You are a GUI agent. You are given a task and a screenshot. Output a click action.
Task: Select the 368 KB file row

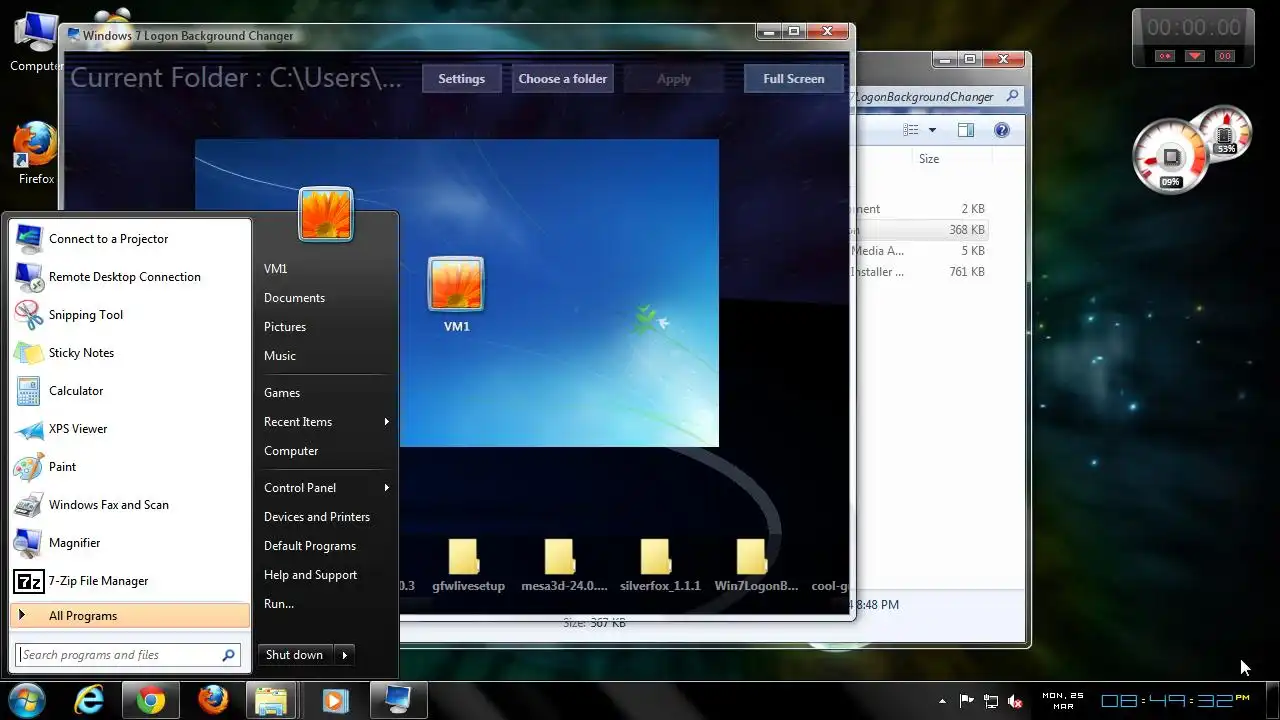(919, 230)
